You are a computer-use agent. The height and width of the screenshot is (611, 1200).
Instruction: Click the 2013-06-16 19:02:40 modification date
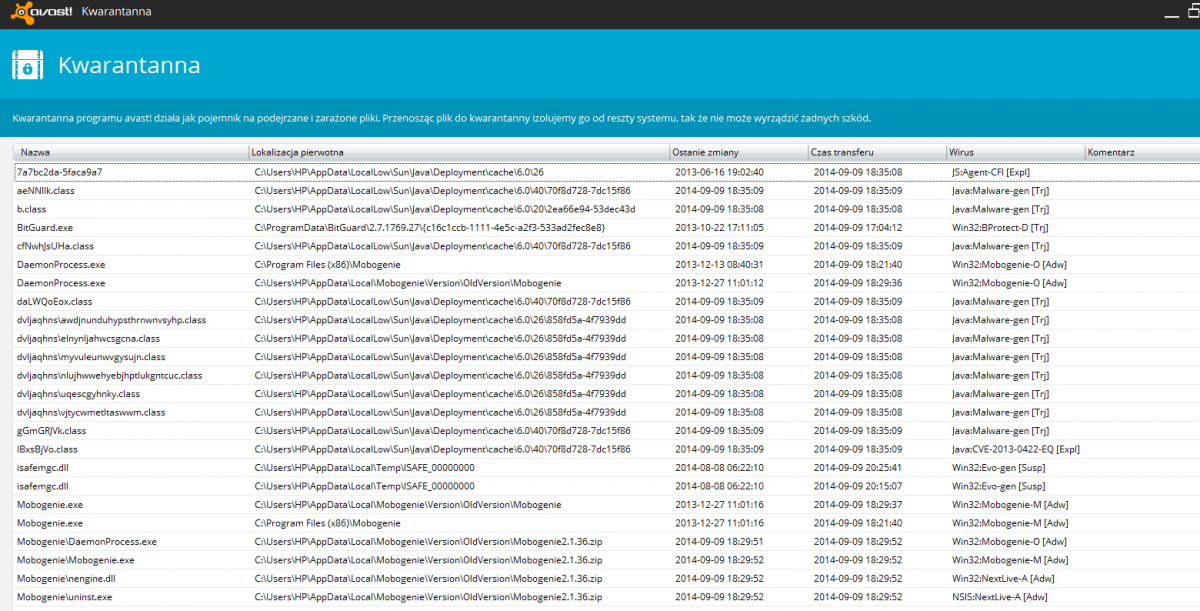[x=718, y=172]
